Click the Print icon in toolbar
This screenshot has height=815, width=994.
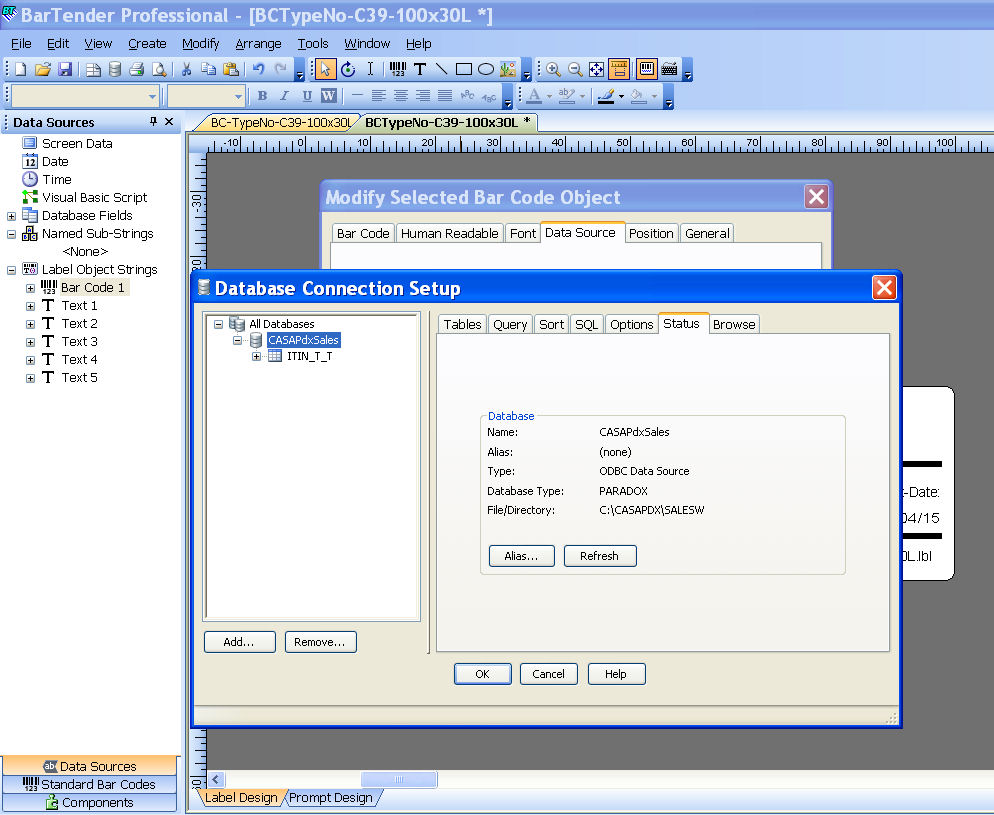[x=136, y=69]
